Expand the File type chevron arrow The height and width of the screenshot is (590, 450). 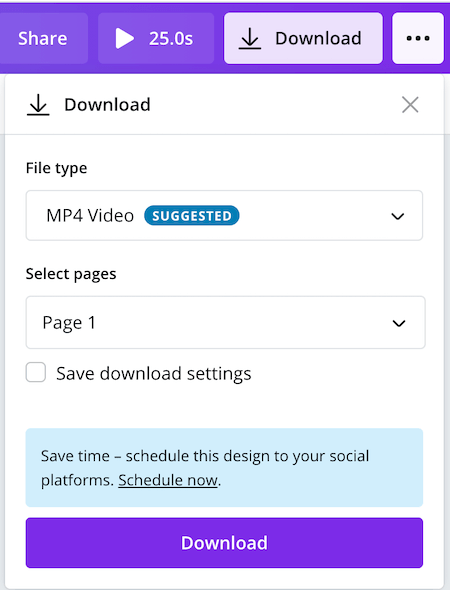pos(398,216)
